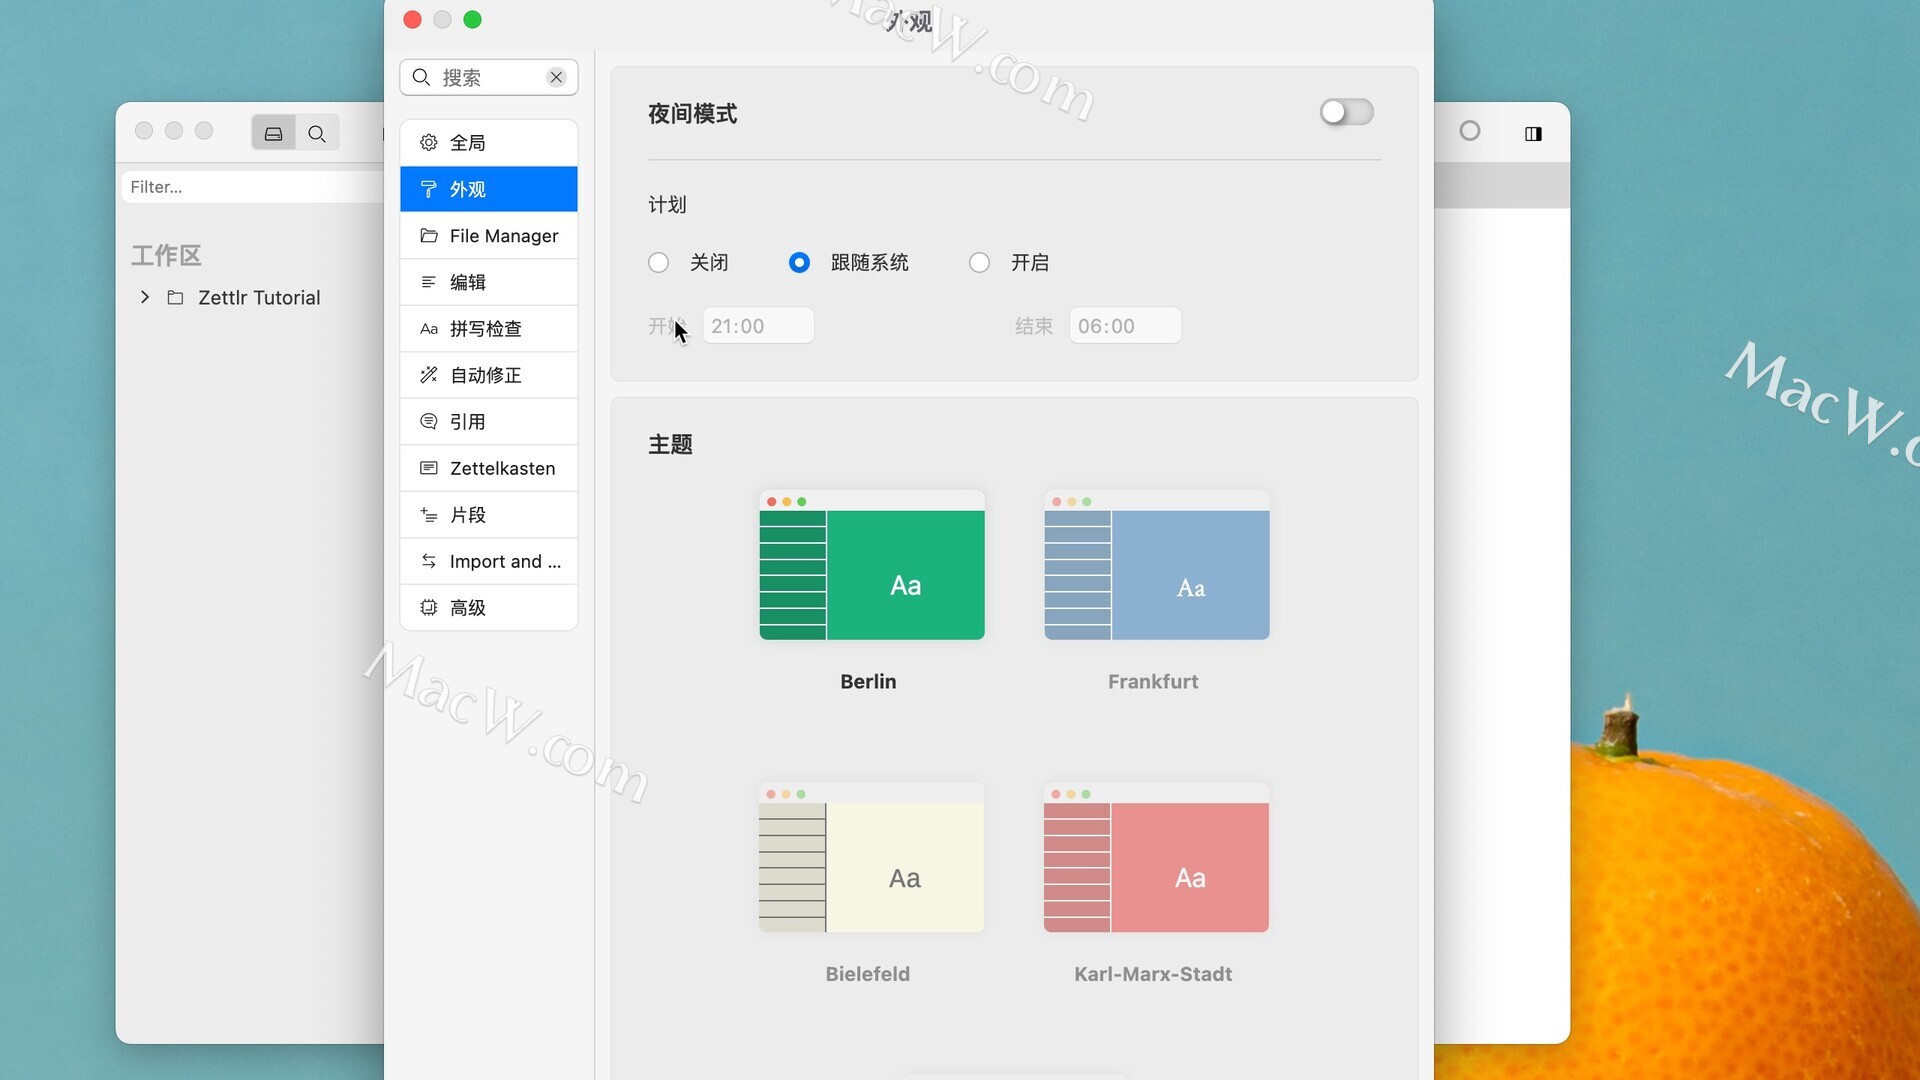Screen dimensions: 1920x1080
Task: Select the 开启 schedule radio button
Action: point(979,263)
